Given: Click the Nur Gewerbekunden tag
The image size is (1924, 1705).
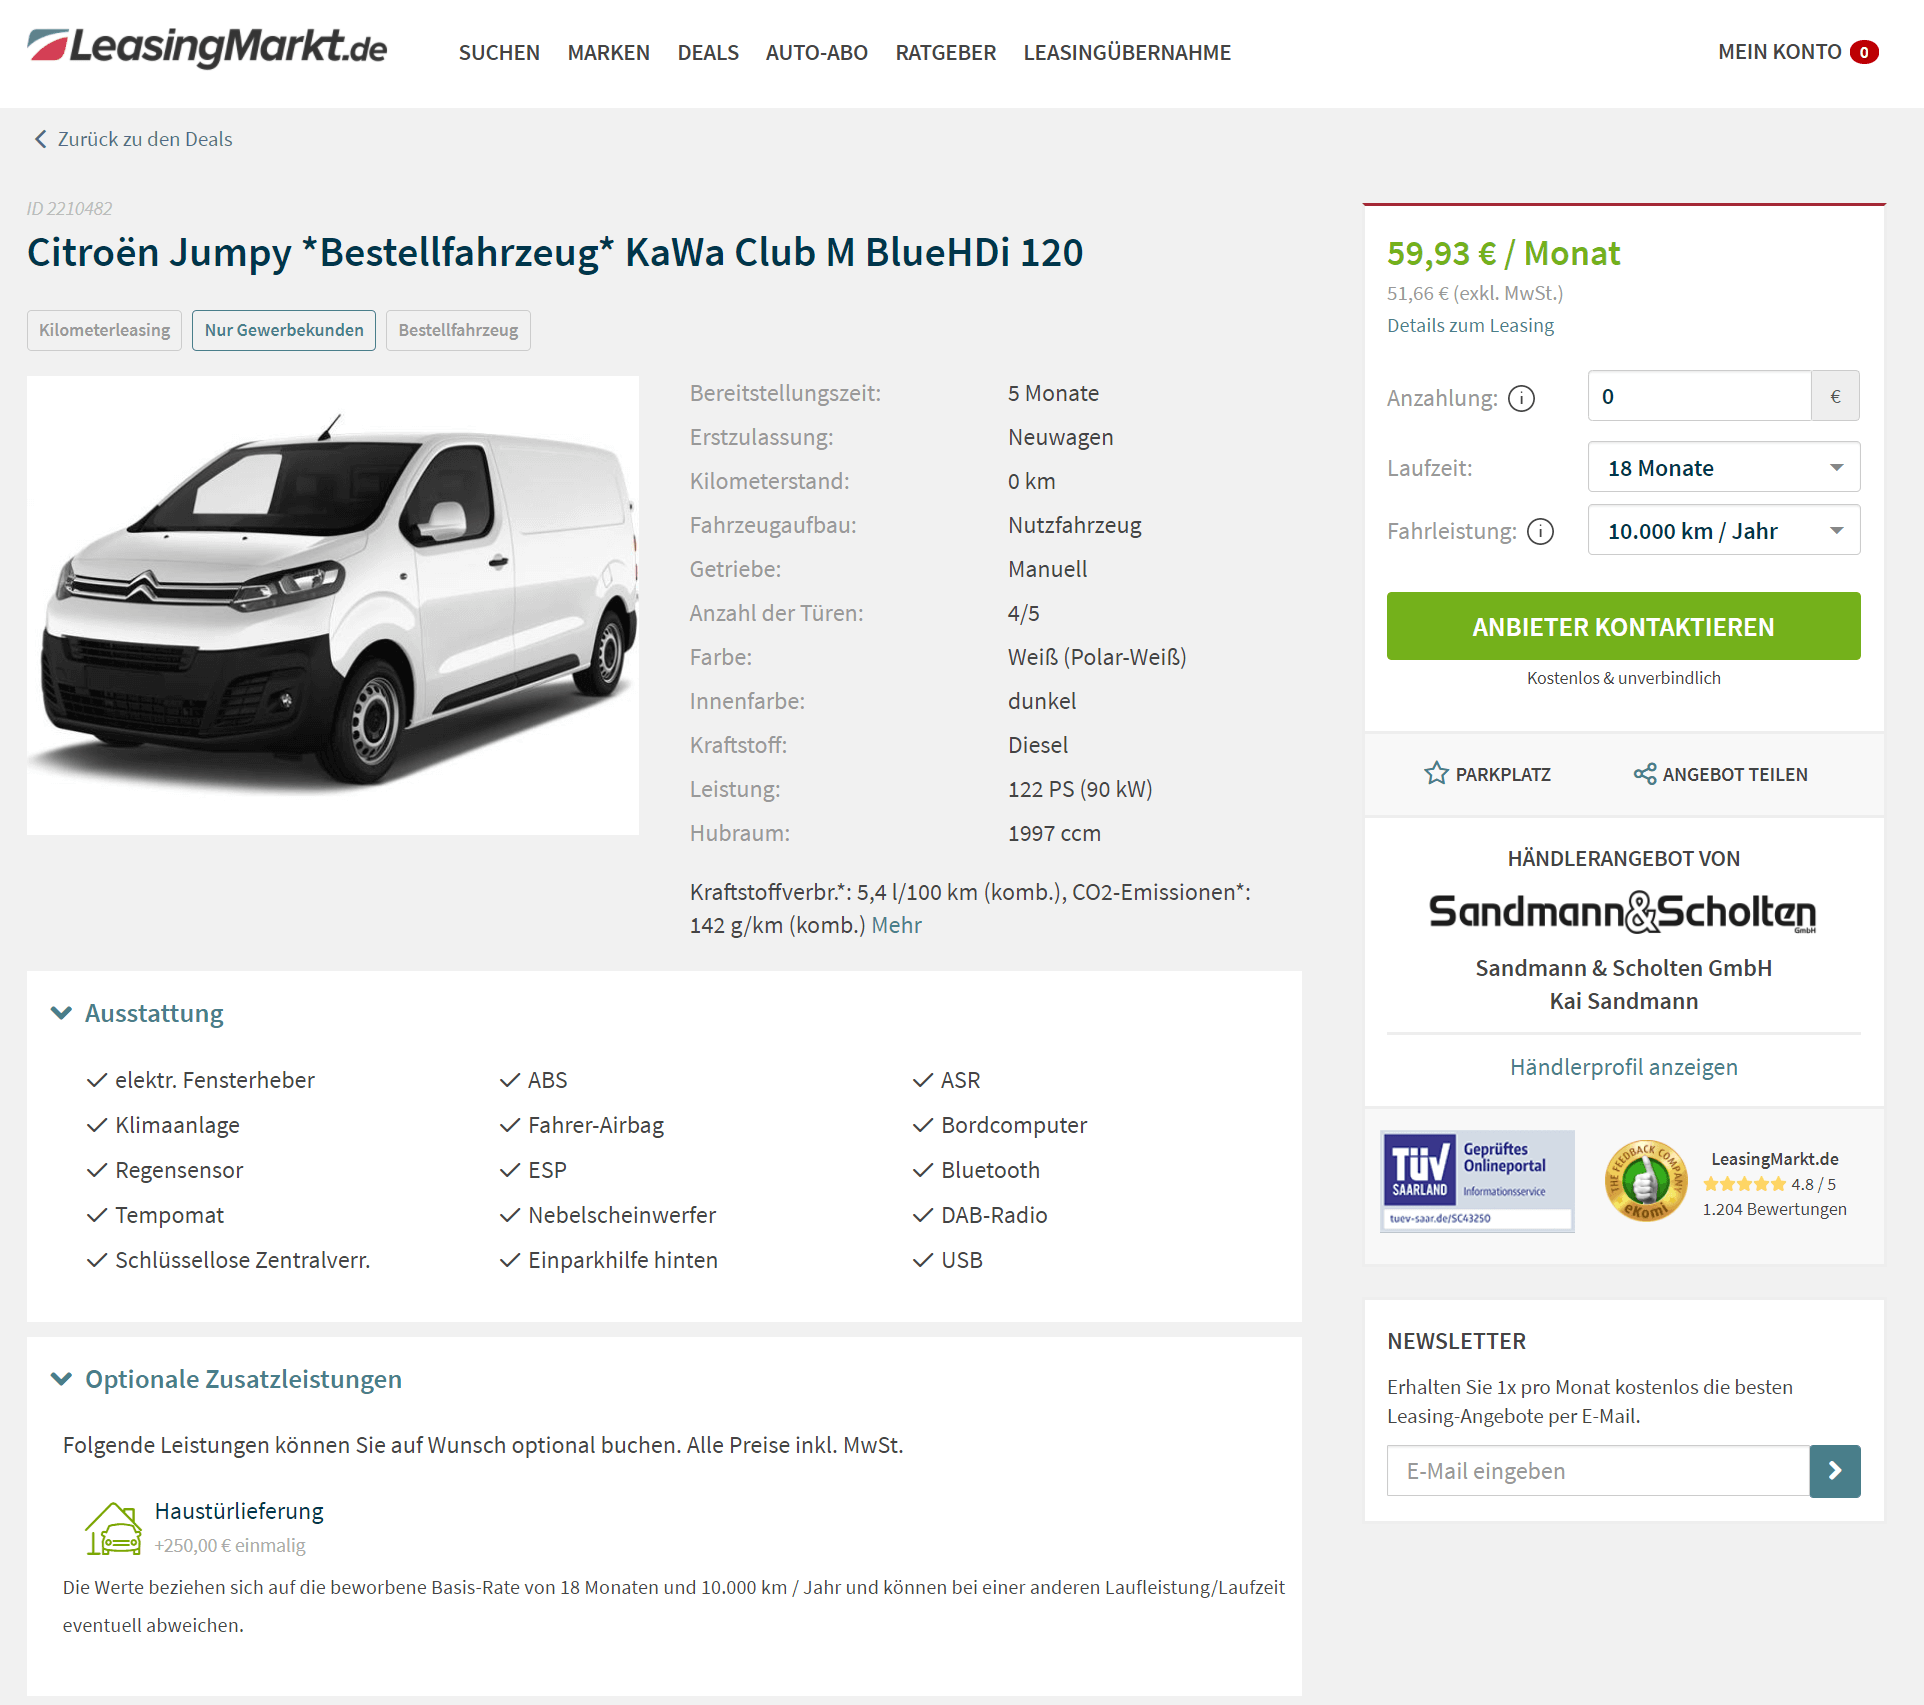Looking at the screenshot, I should (x=284, y=330).
